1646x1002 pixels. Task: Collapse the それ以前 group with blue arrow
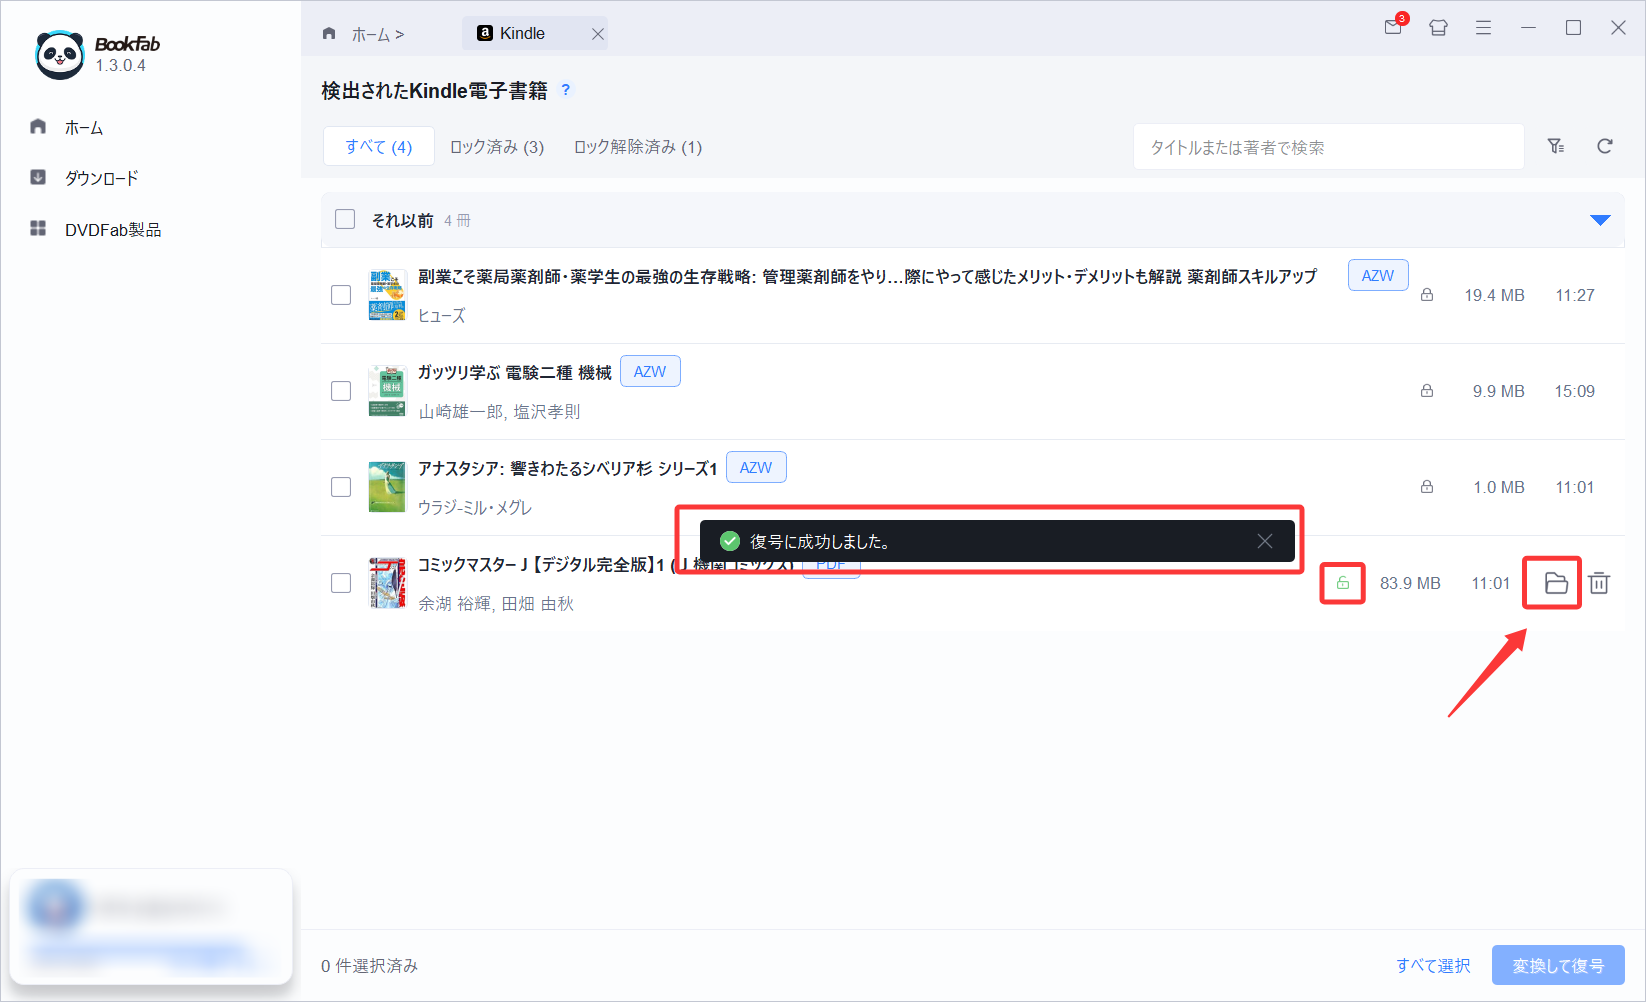(1600, 220)
